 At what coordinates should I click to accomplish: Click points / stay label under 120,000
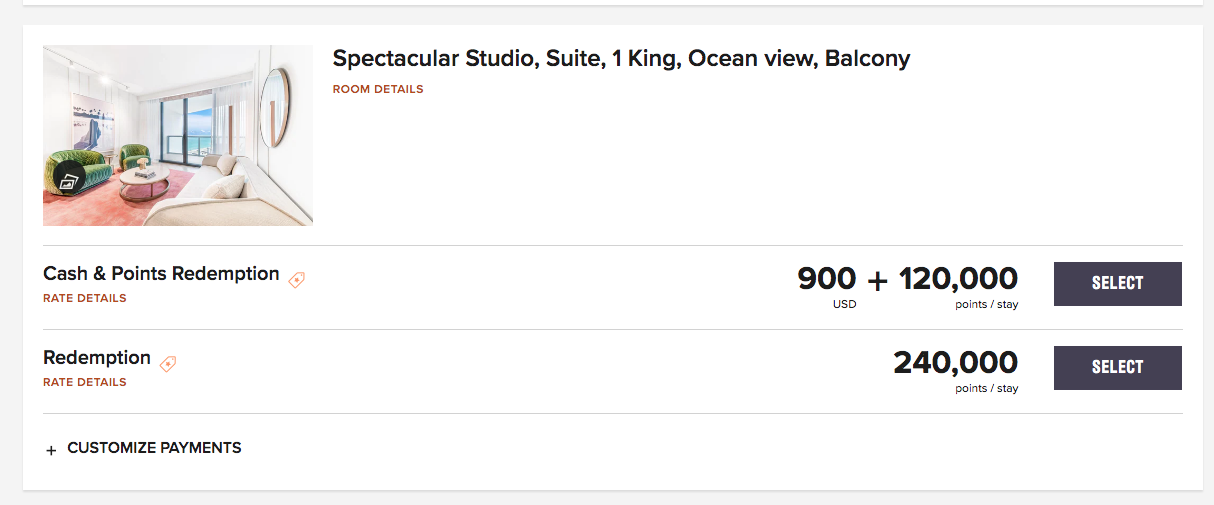pyautogui.click(x=986, y=304)
